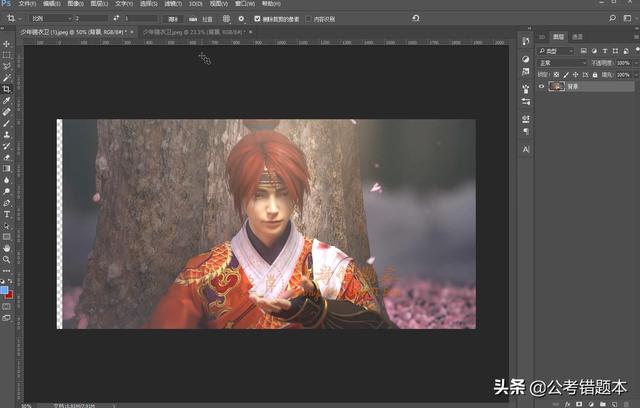Click the crop height ratio field
The image size is (640, 408).
(141, 19)
